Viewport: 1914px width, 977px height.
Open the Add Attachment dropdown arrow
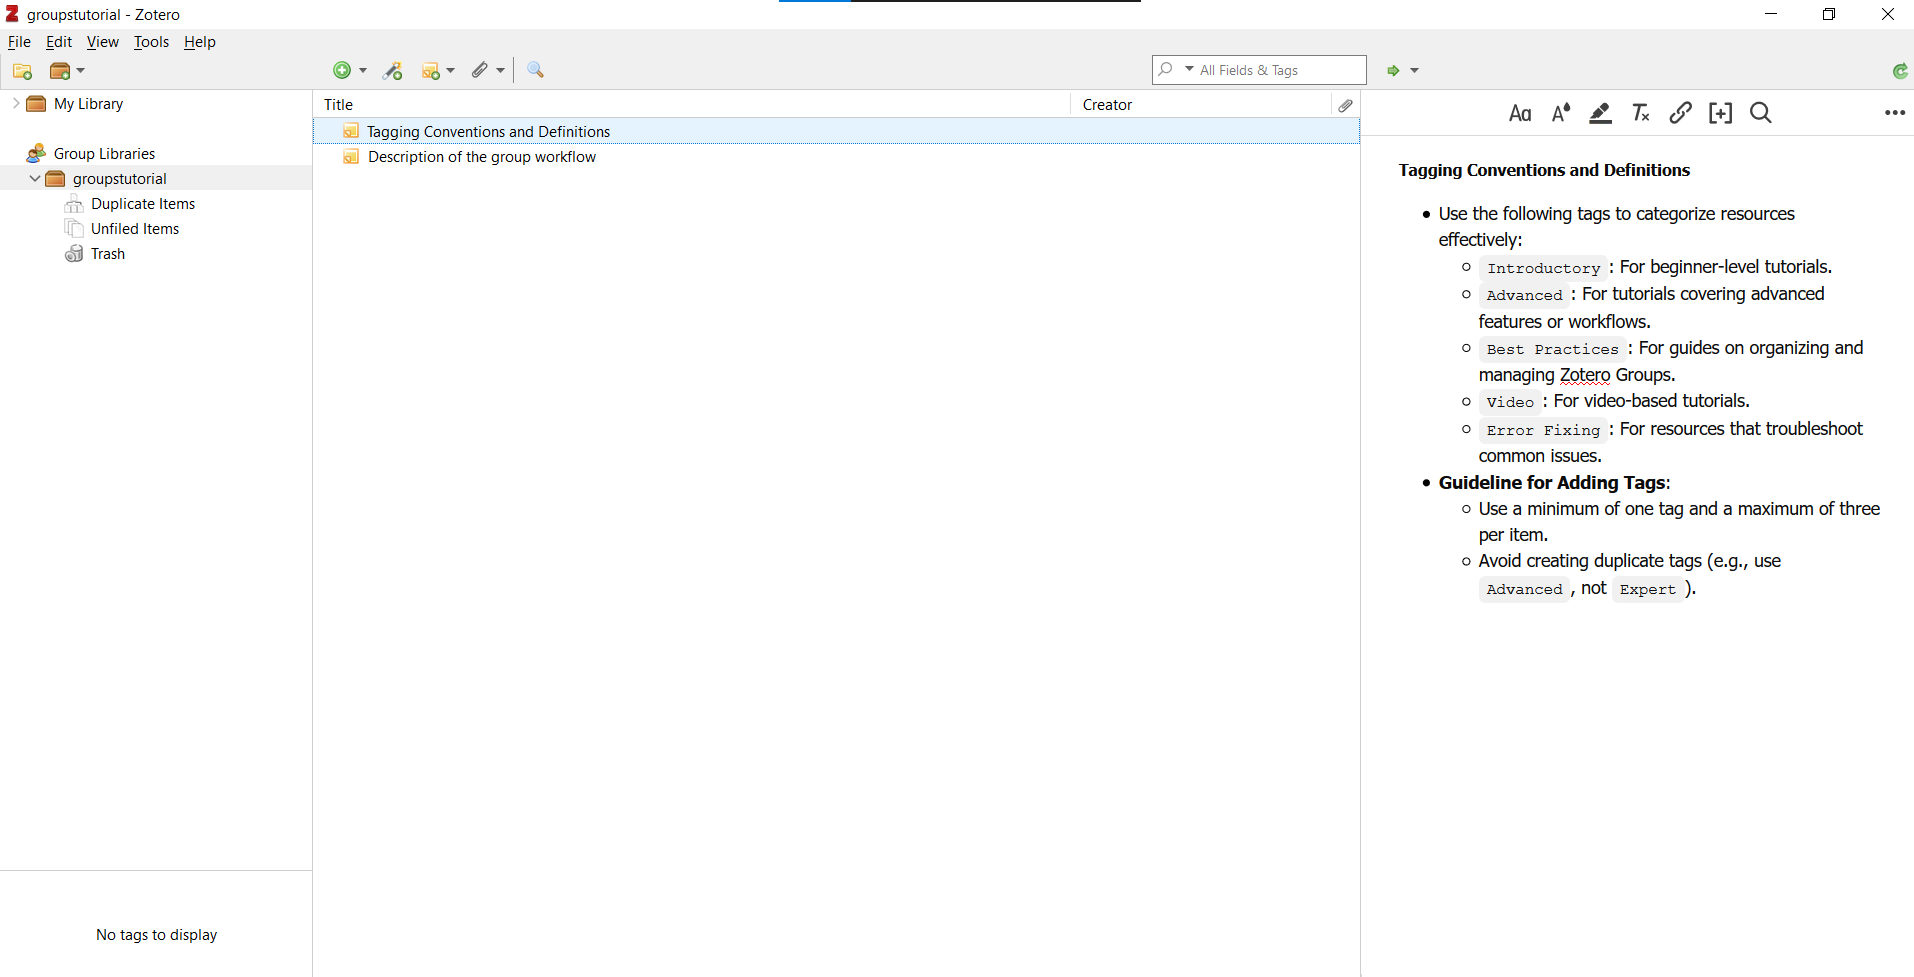click(x=501, y=71)
